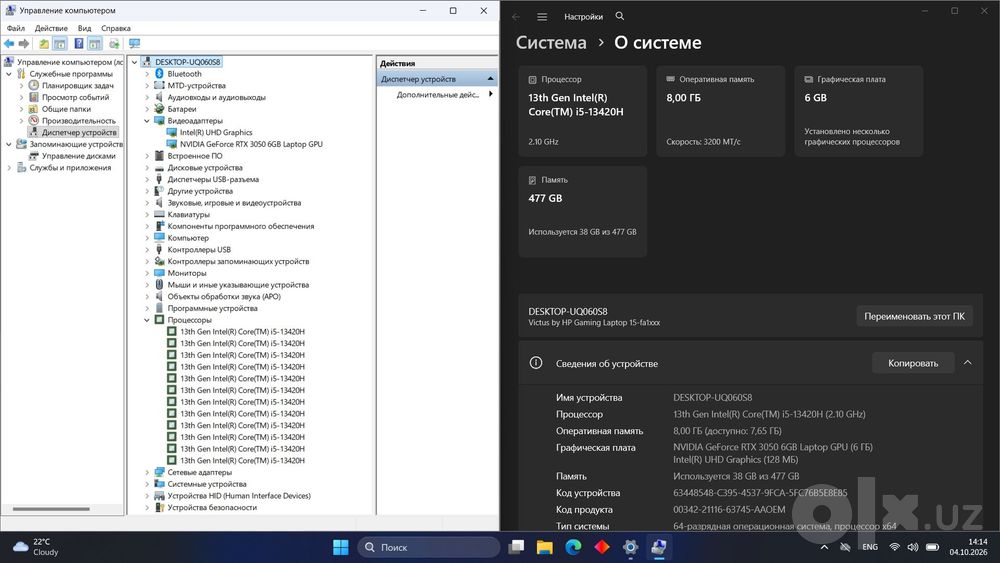Click horizontal scrollbar in left tree pane
Viewport: 1000px width, 563px height.
click(x=51, y=509)
